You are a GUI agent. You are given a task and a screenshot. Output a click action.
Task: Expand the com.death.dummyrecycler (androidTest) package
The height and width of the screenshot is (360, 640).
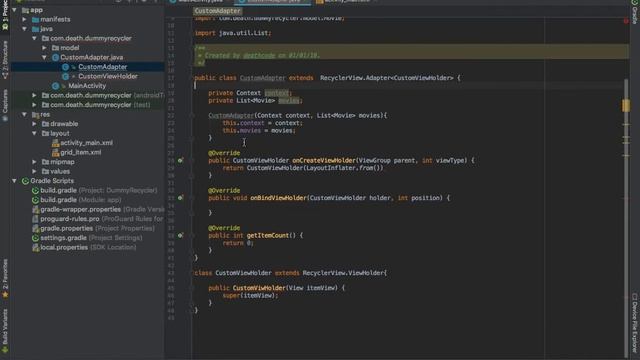click(x=35, y=95)
